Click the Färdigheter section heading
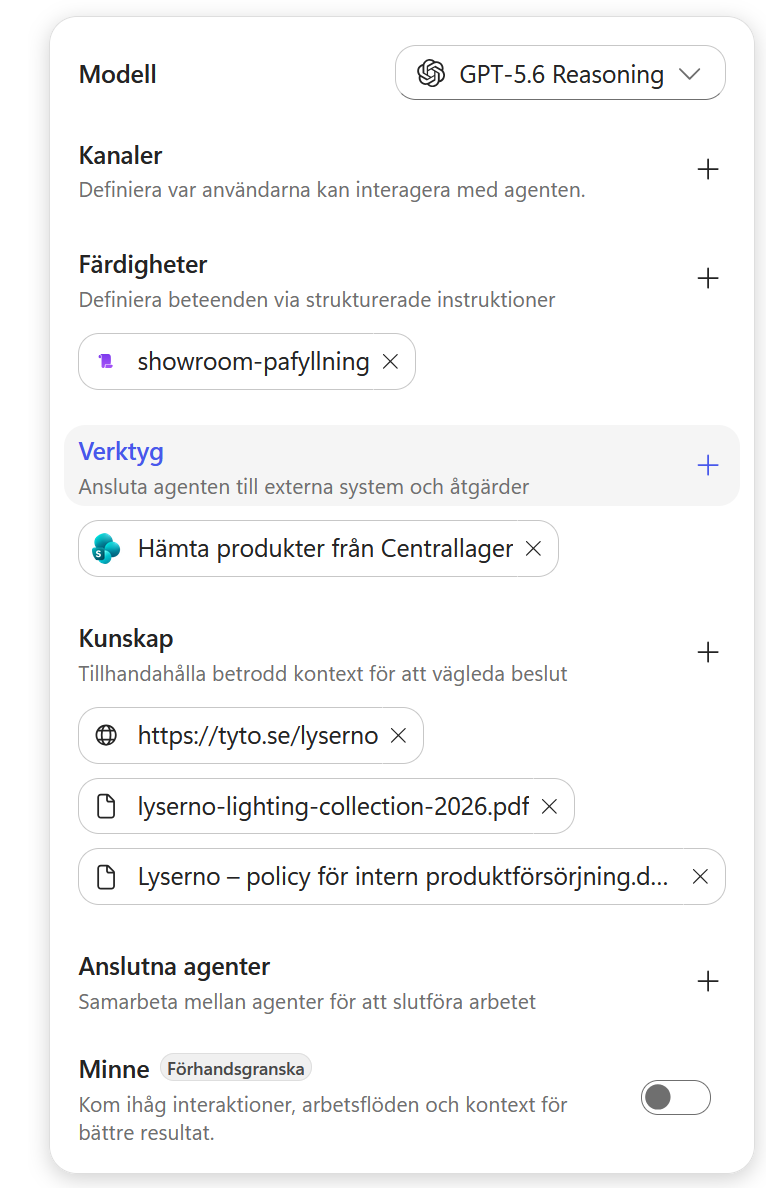 click(142, 264)
